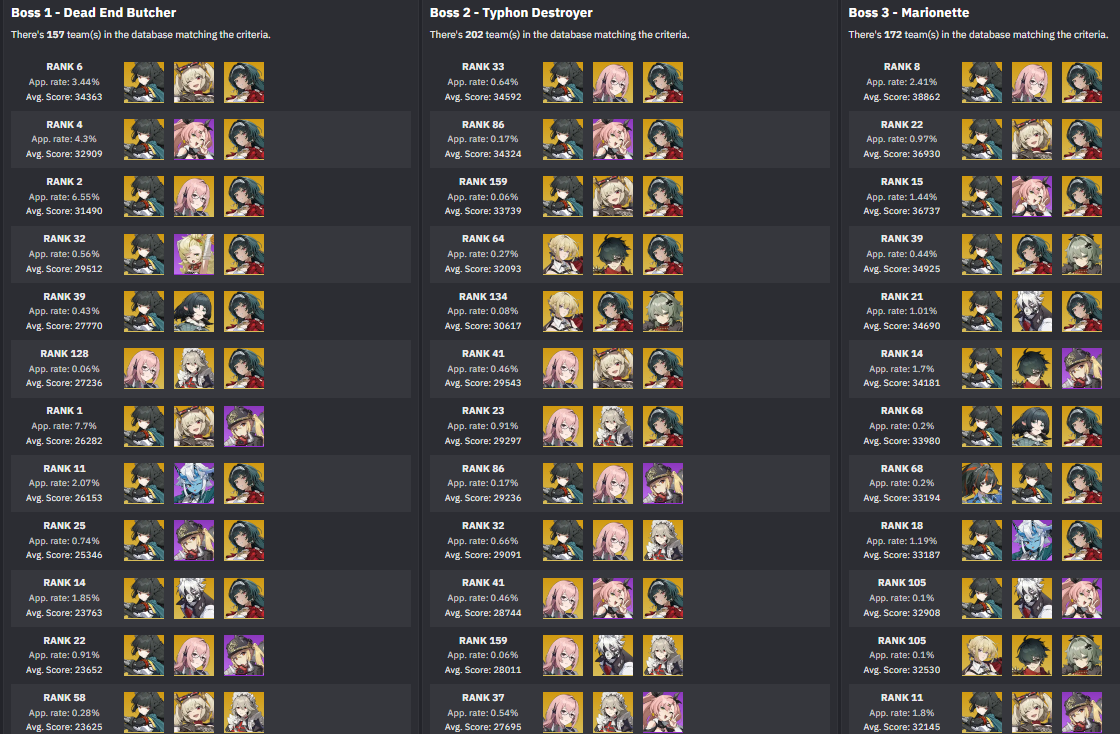Select the blue-skinned character in Dead End Butcher Rank 11
The height and width of the screenshot is (734, 1120).
[x=194, y=483]
